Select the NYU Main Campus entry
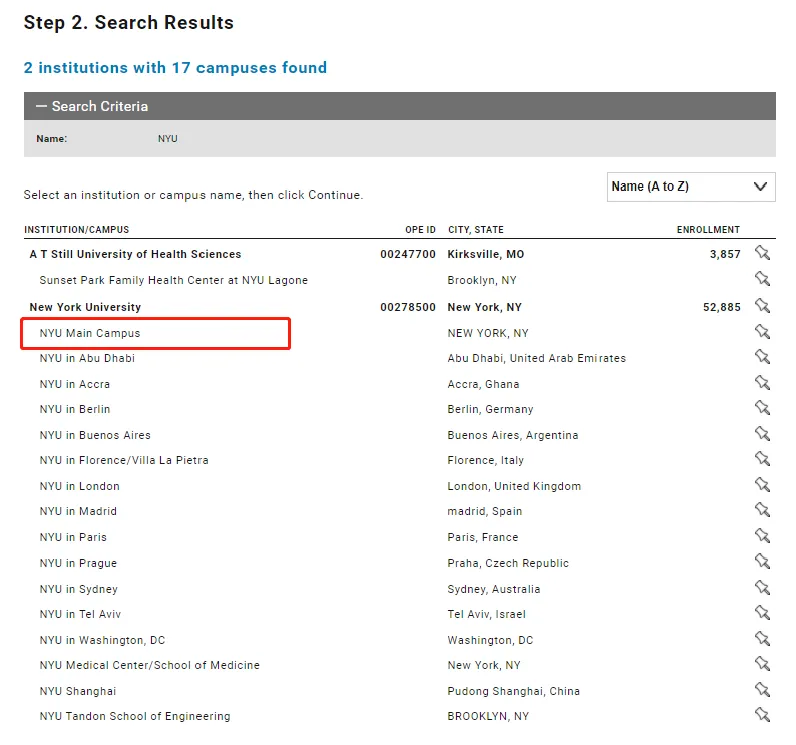Viewport: 796px width, 745px height. tap(90, 333)
